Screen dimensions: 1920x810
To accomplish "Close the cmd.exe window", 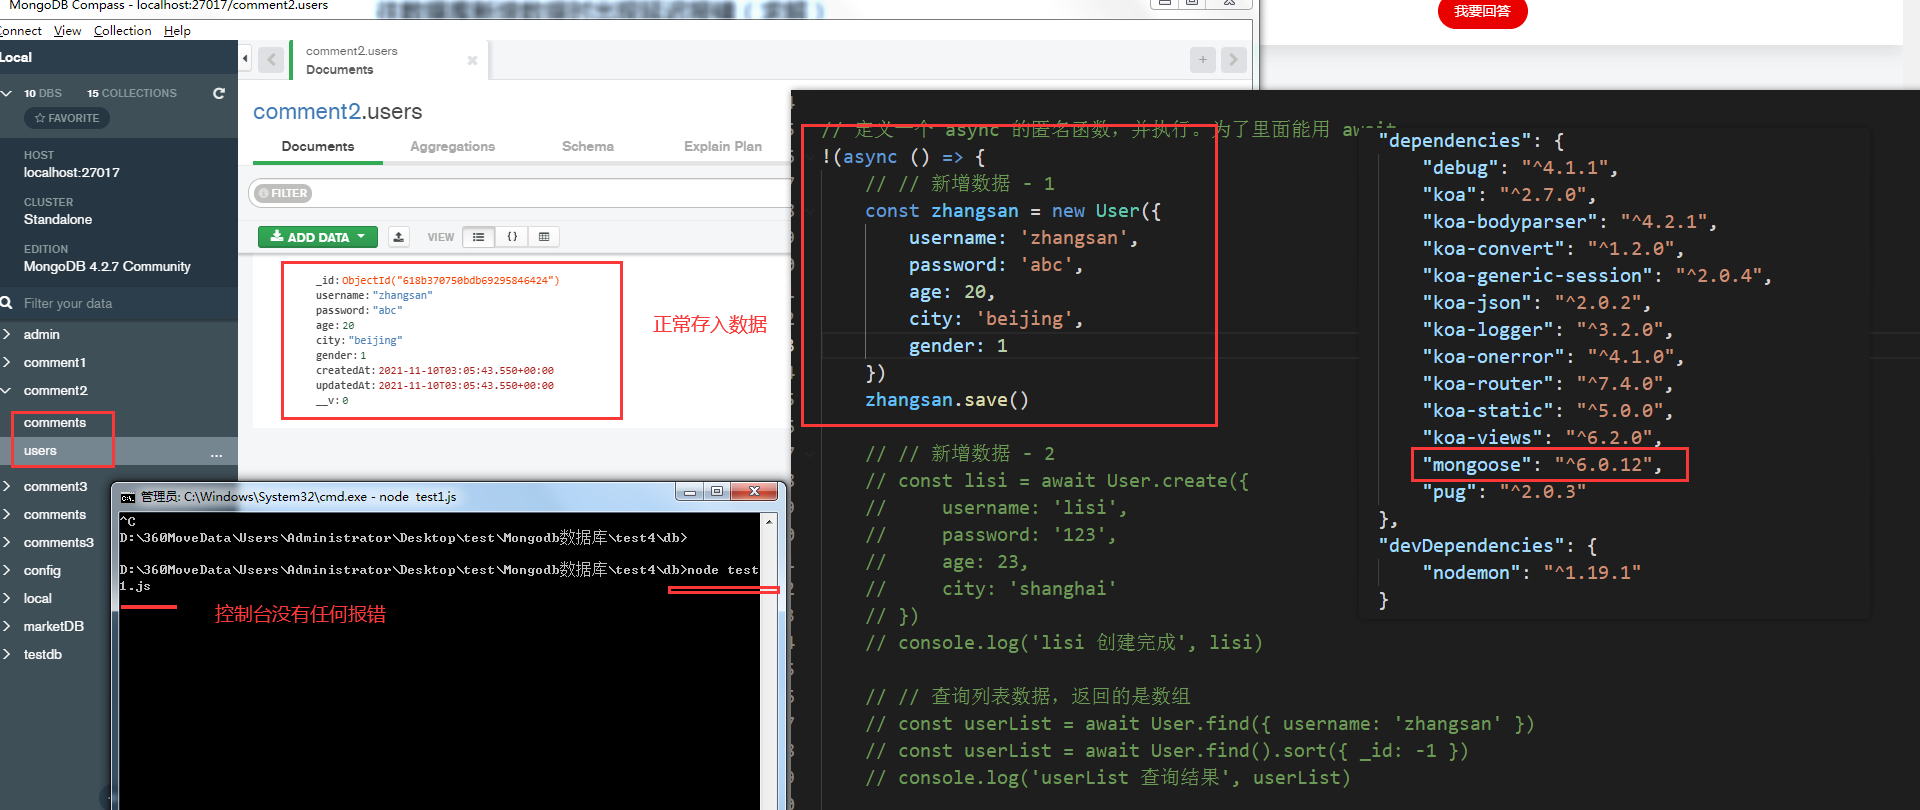I will tap(755, 491).
